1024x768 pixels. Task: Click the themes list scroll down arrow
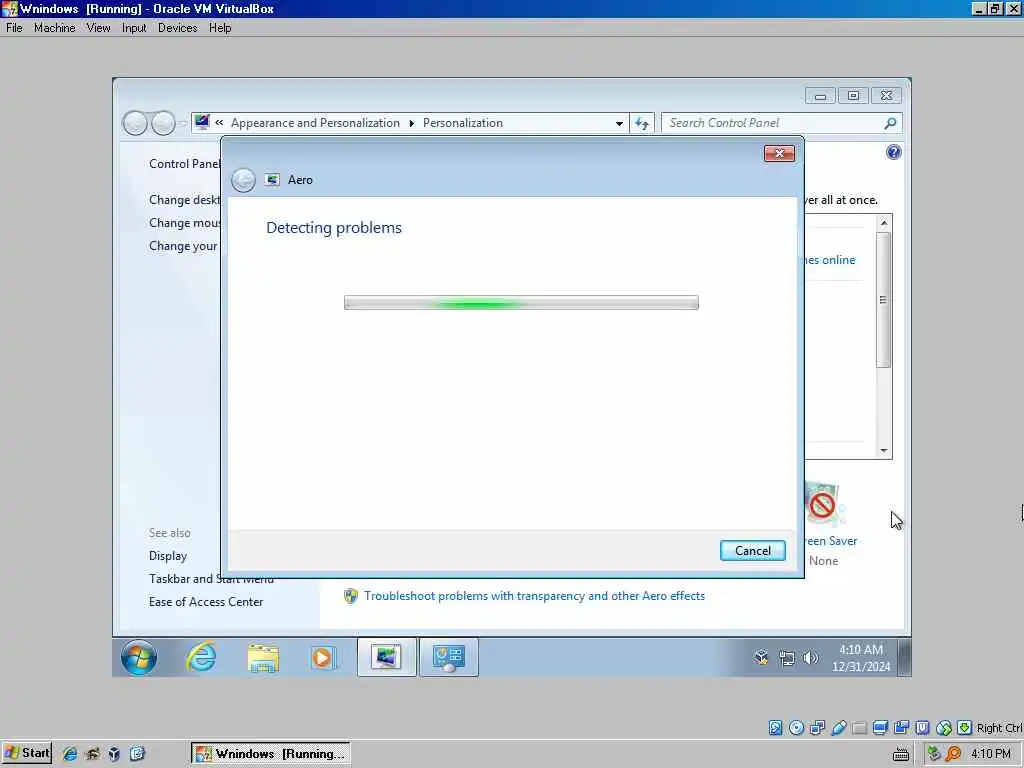point(884,451)
